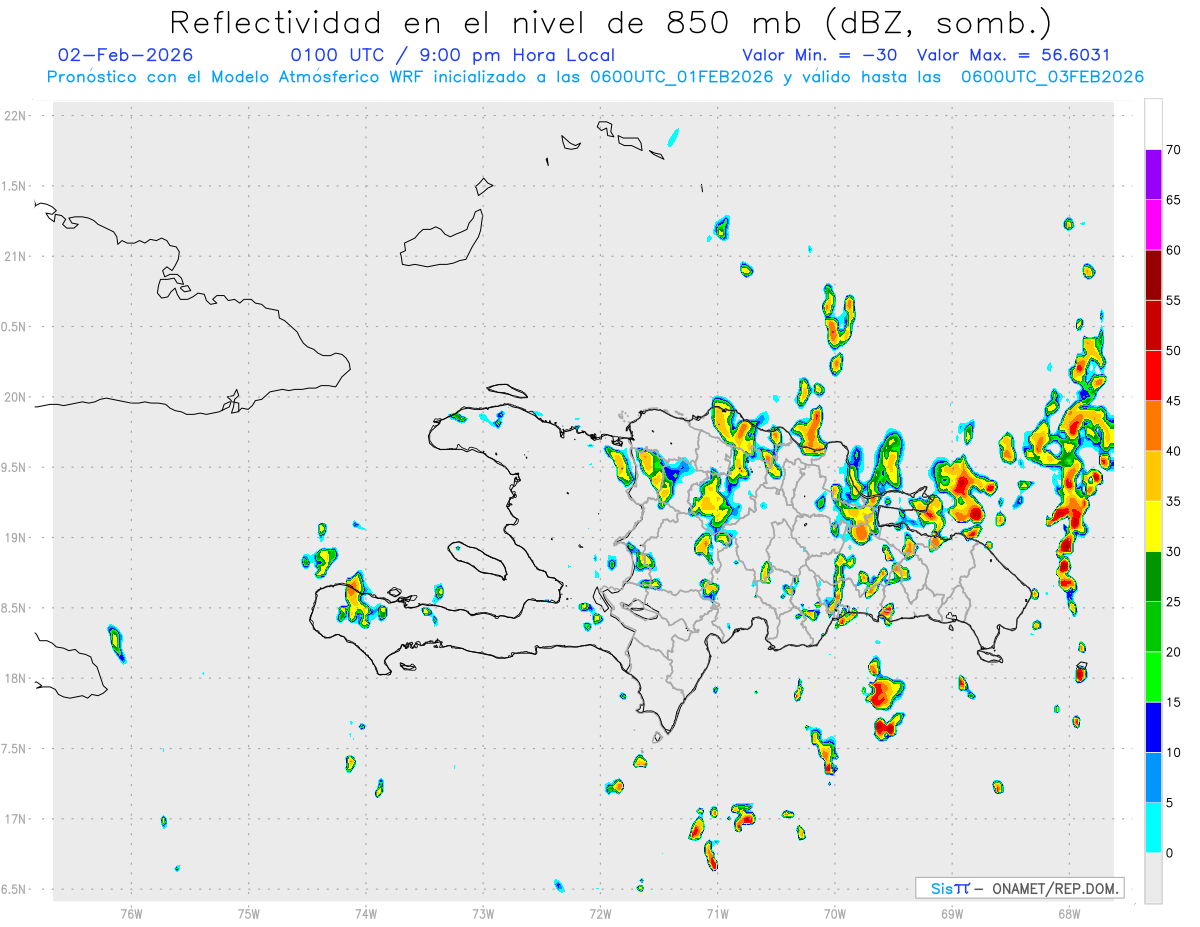Click the latitude axis label "18N"

point(17,678)
